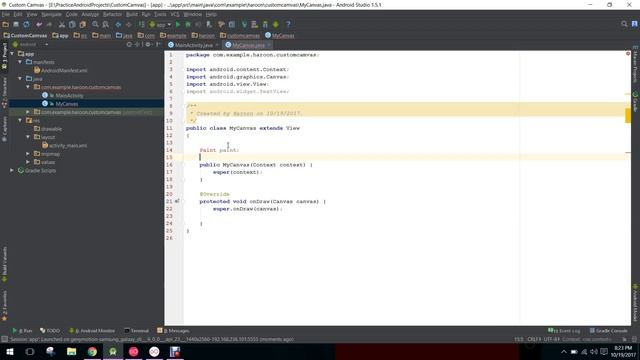The image size is (640, 360).
Task: Open the Refactor menu
Action: coord(112,14)
